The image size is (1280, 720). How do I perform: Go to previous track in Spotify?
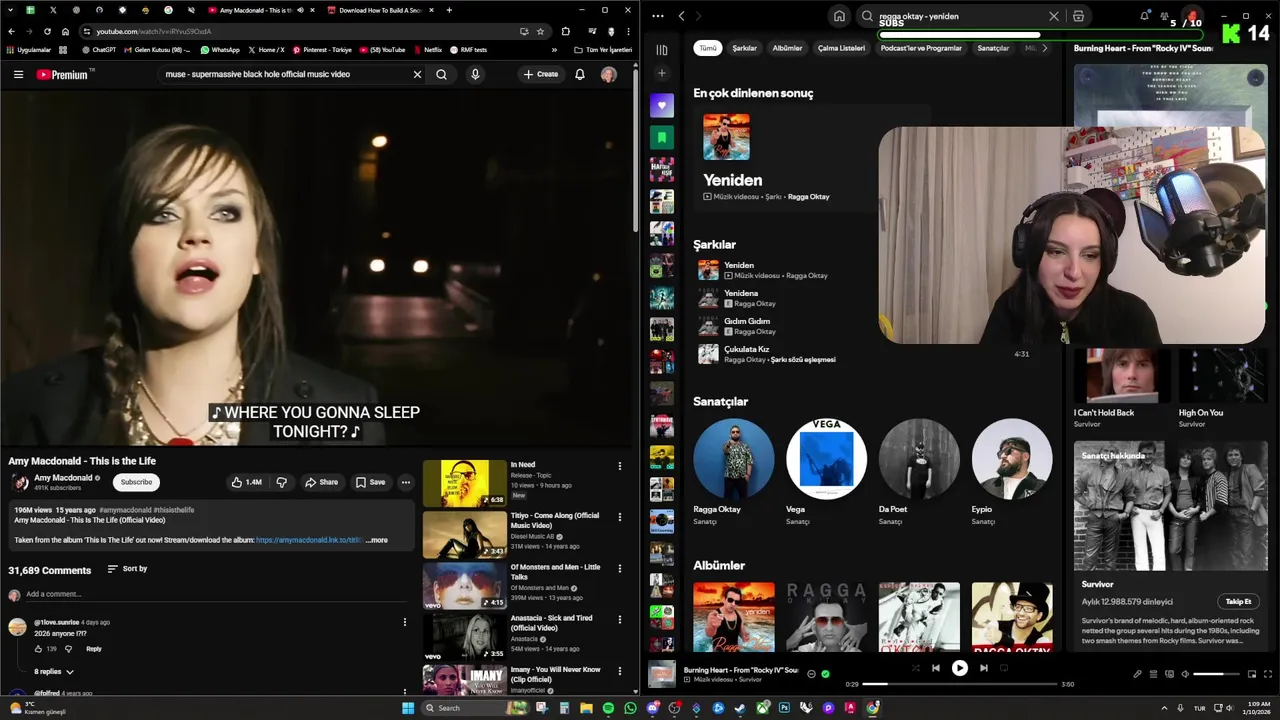click(x=935, y=668)
